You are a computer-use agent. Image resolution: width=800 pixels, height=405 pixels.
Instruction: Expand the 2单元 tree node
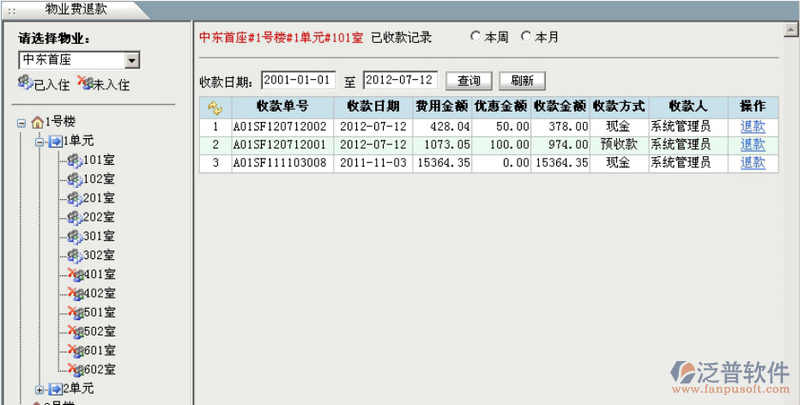pos(39,390)
